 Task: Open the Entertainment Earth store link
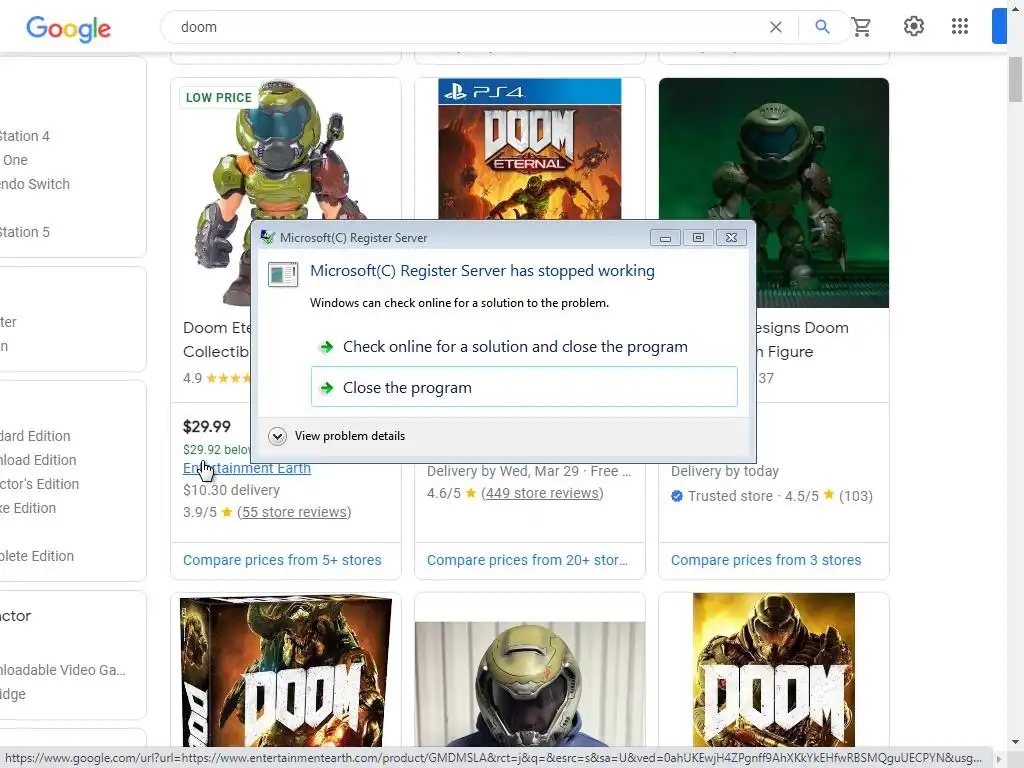pyautogui.click(x=247, y=468)
